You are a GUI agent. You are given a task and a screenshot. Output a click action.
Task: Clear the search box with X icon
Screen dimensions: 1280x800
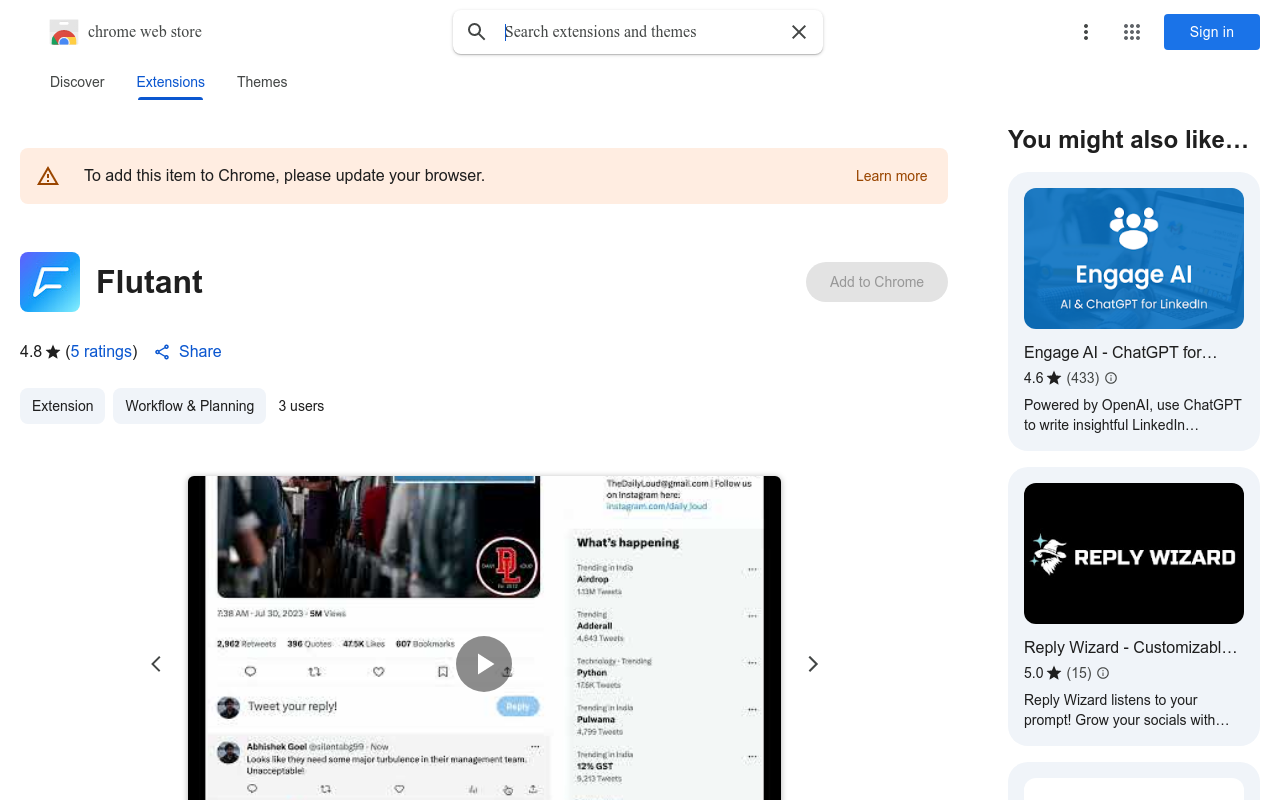(799, 32)
